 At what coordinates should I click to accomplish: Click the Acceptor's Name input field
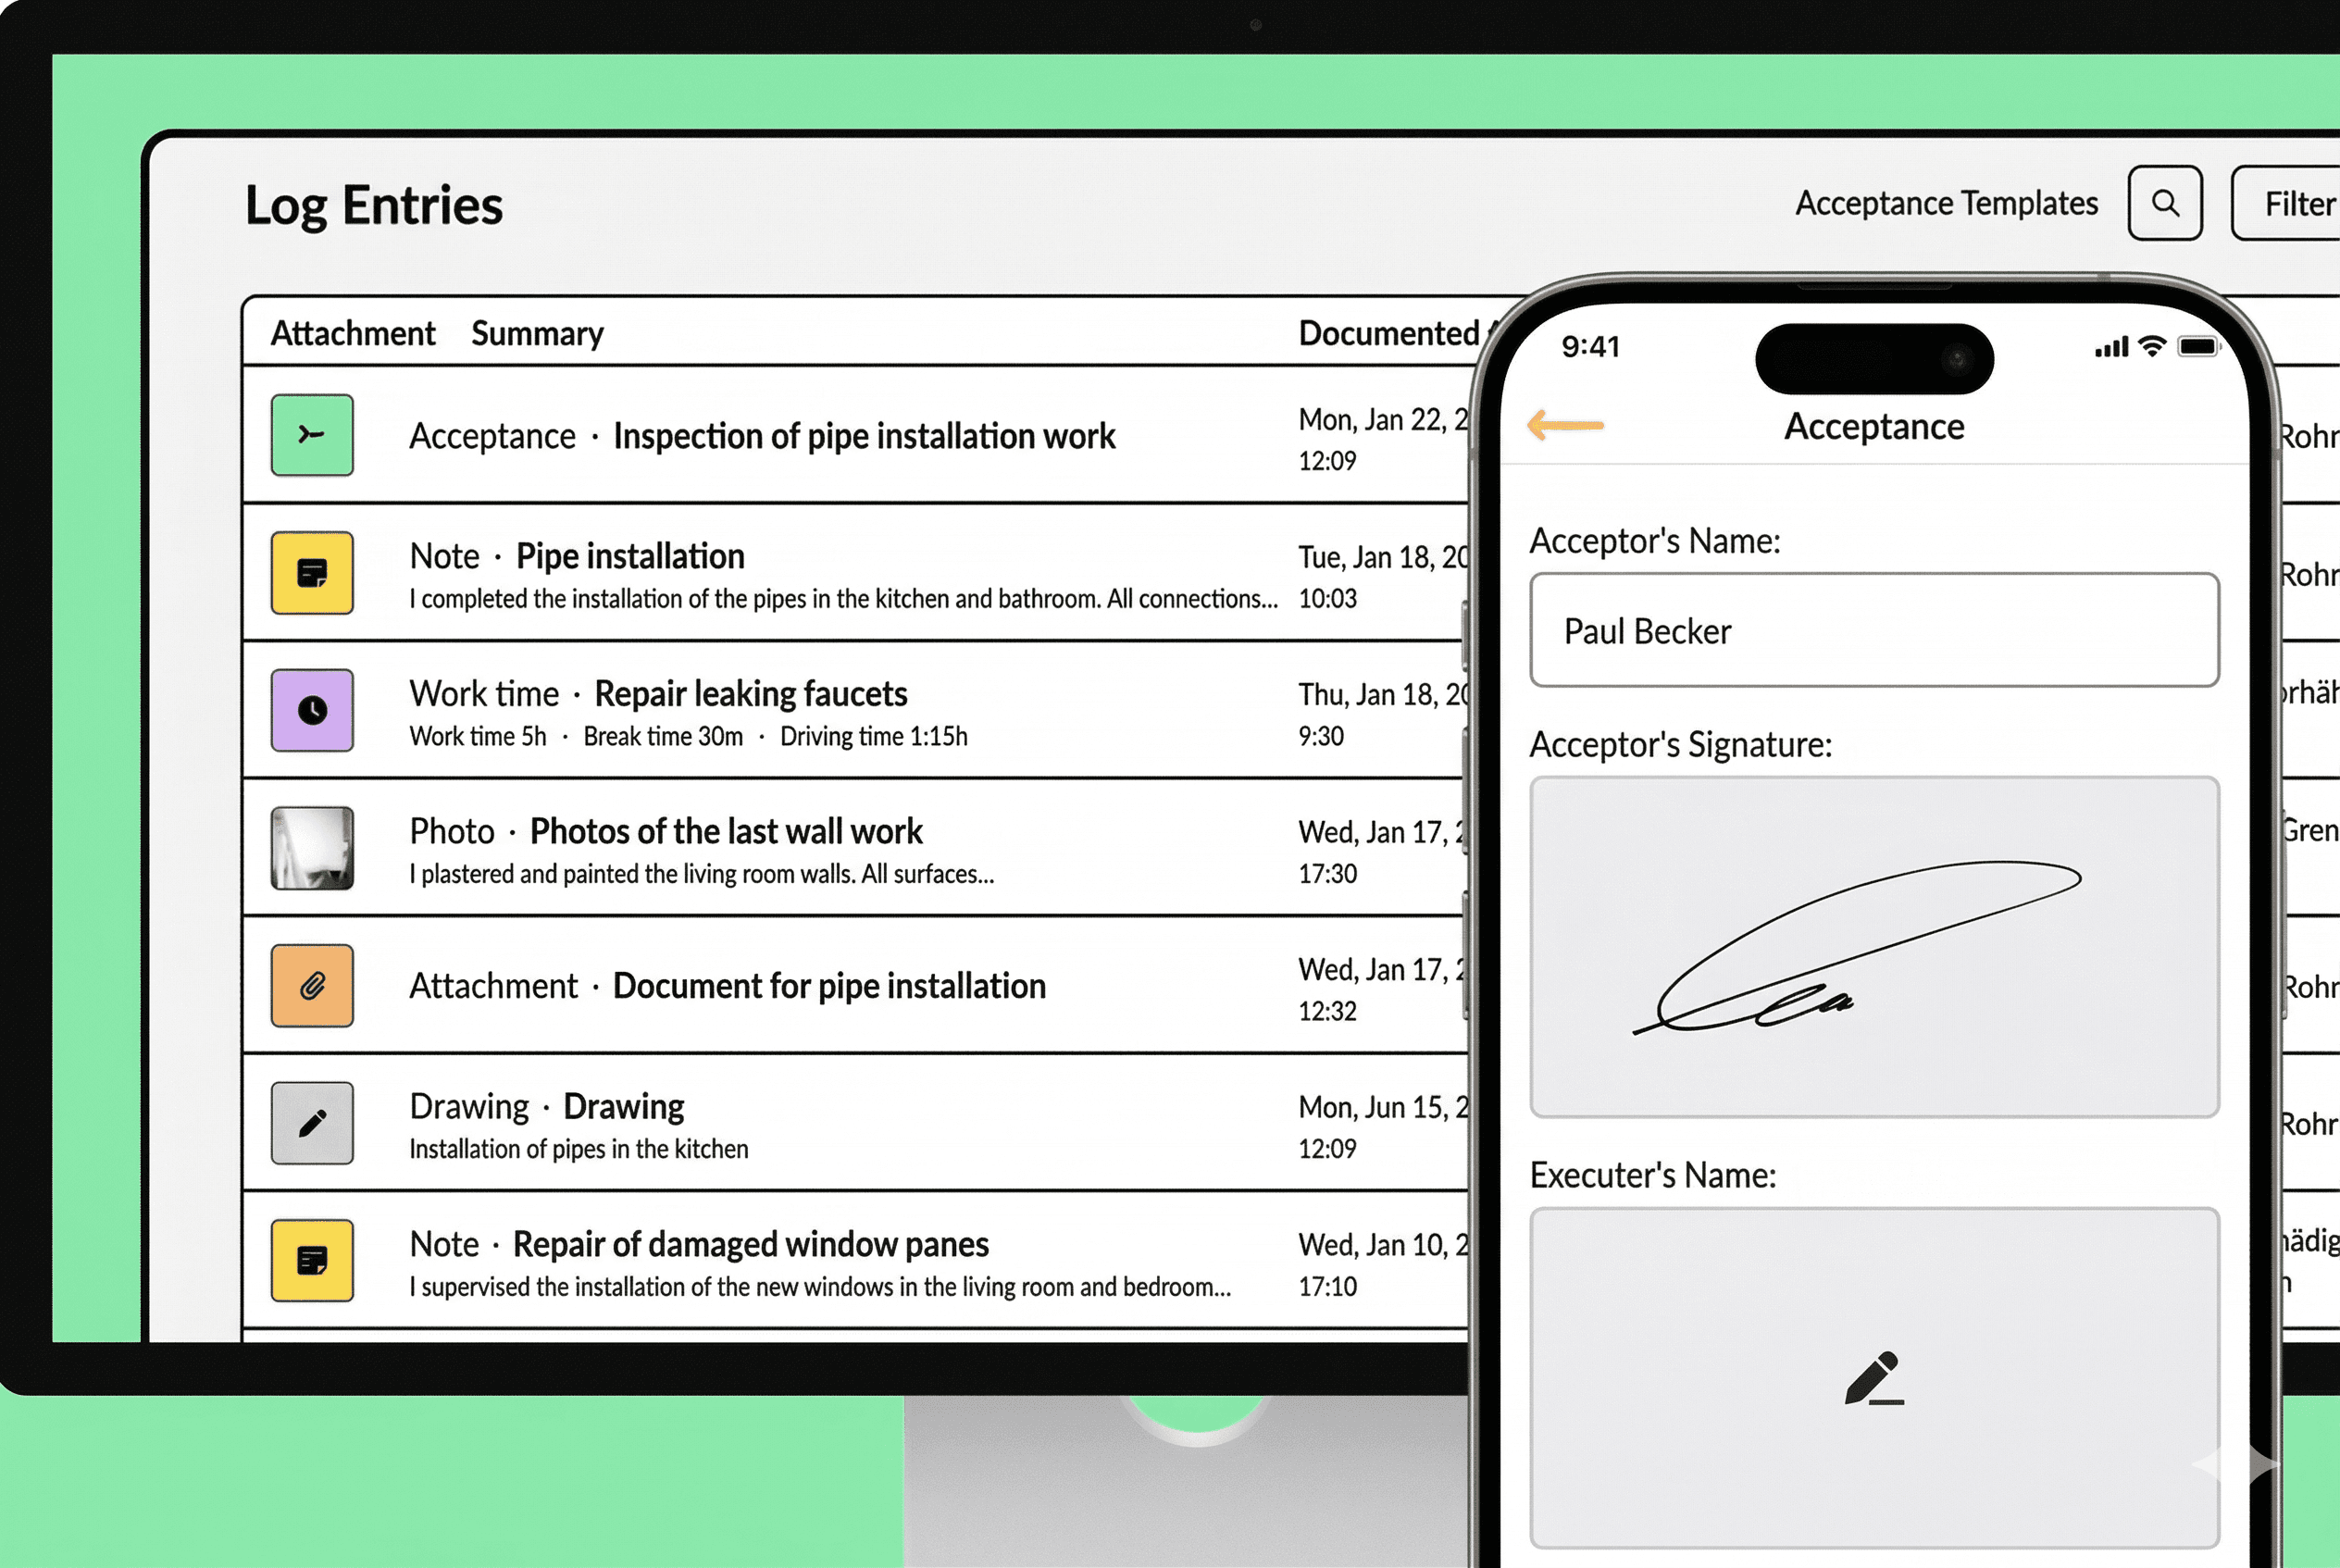(x=1874, y=630)
